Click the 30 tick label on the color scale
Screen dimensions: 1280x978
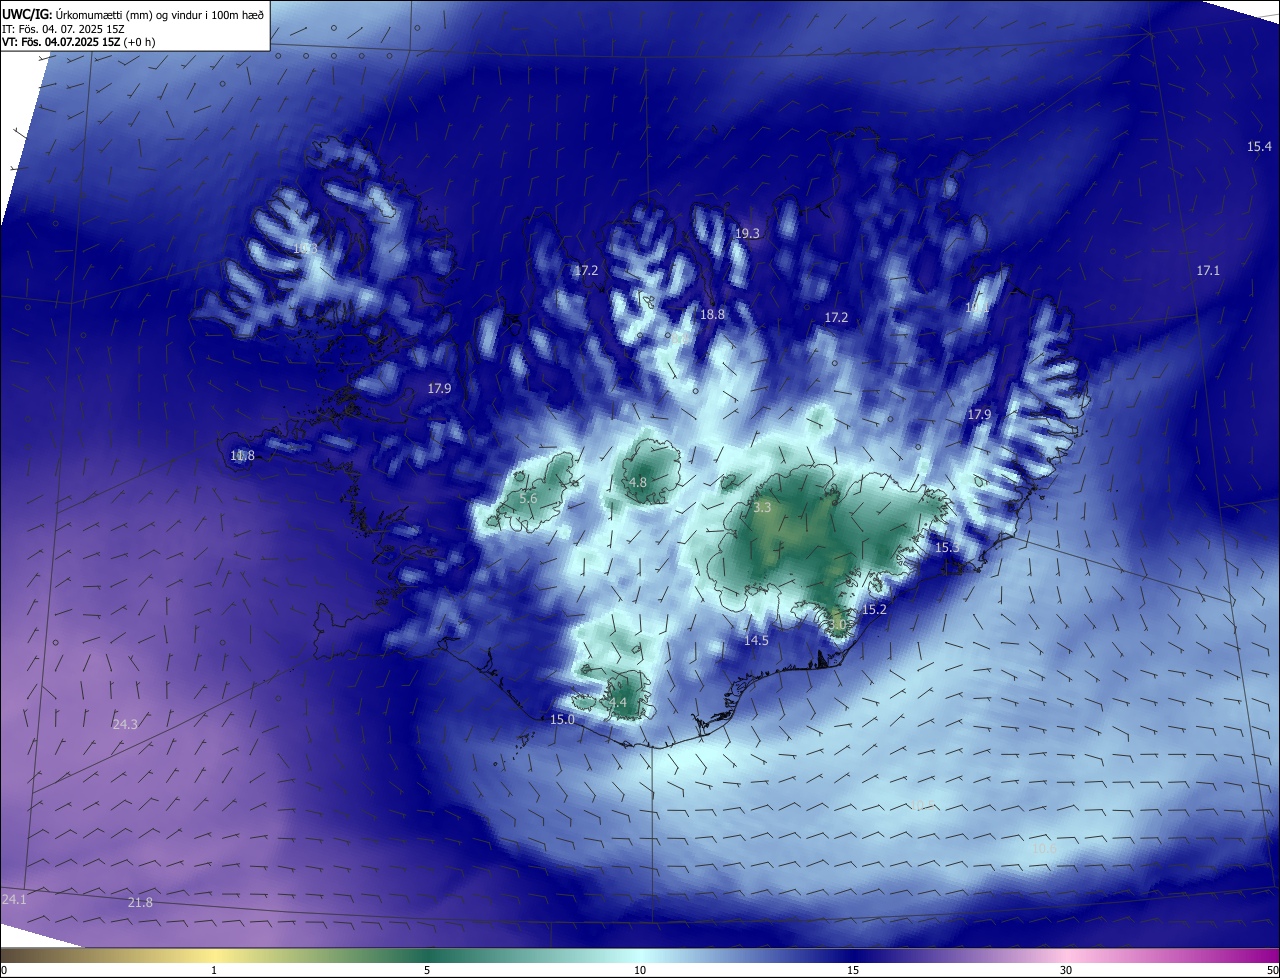1066,970
